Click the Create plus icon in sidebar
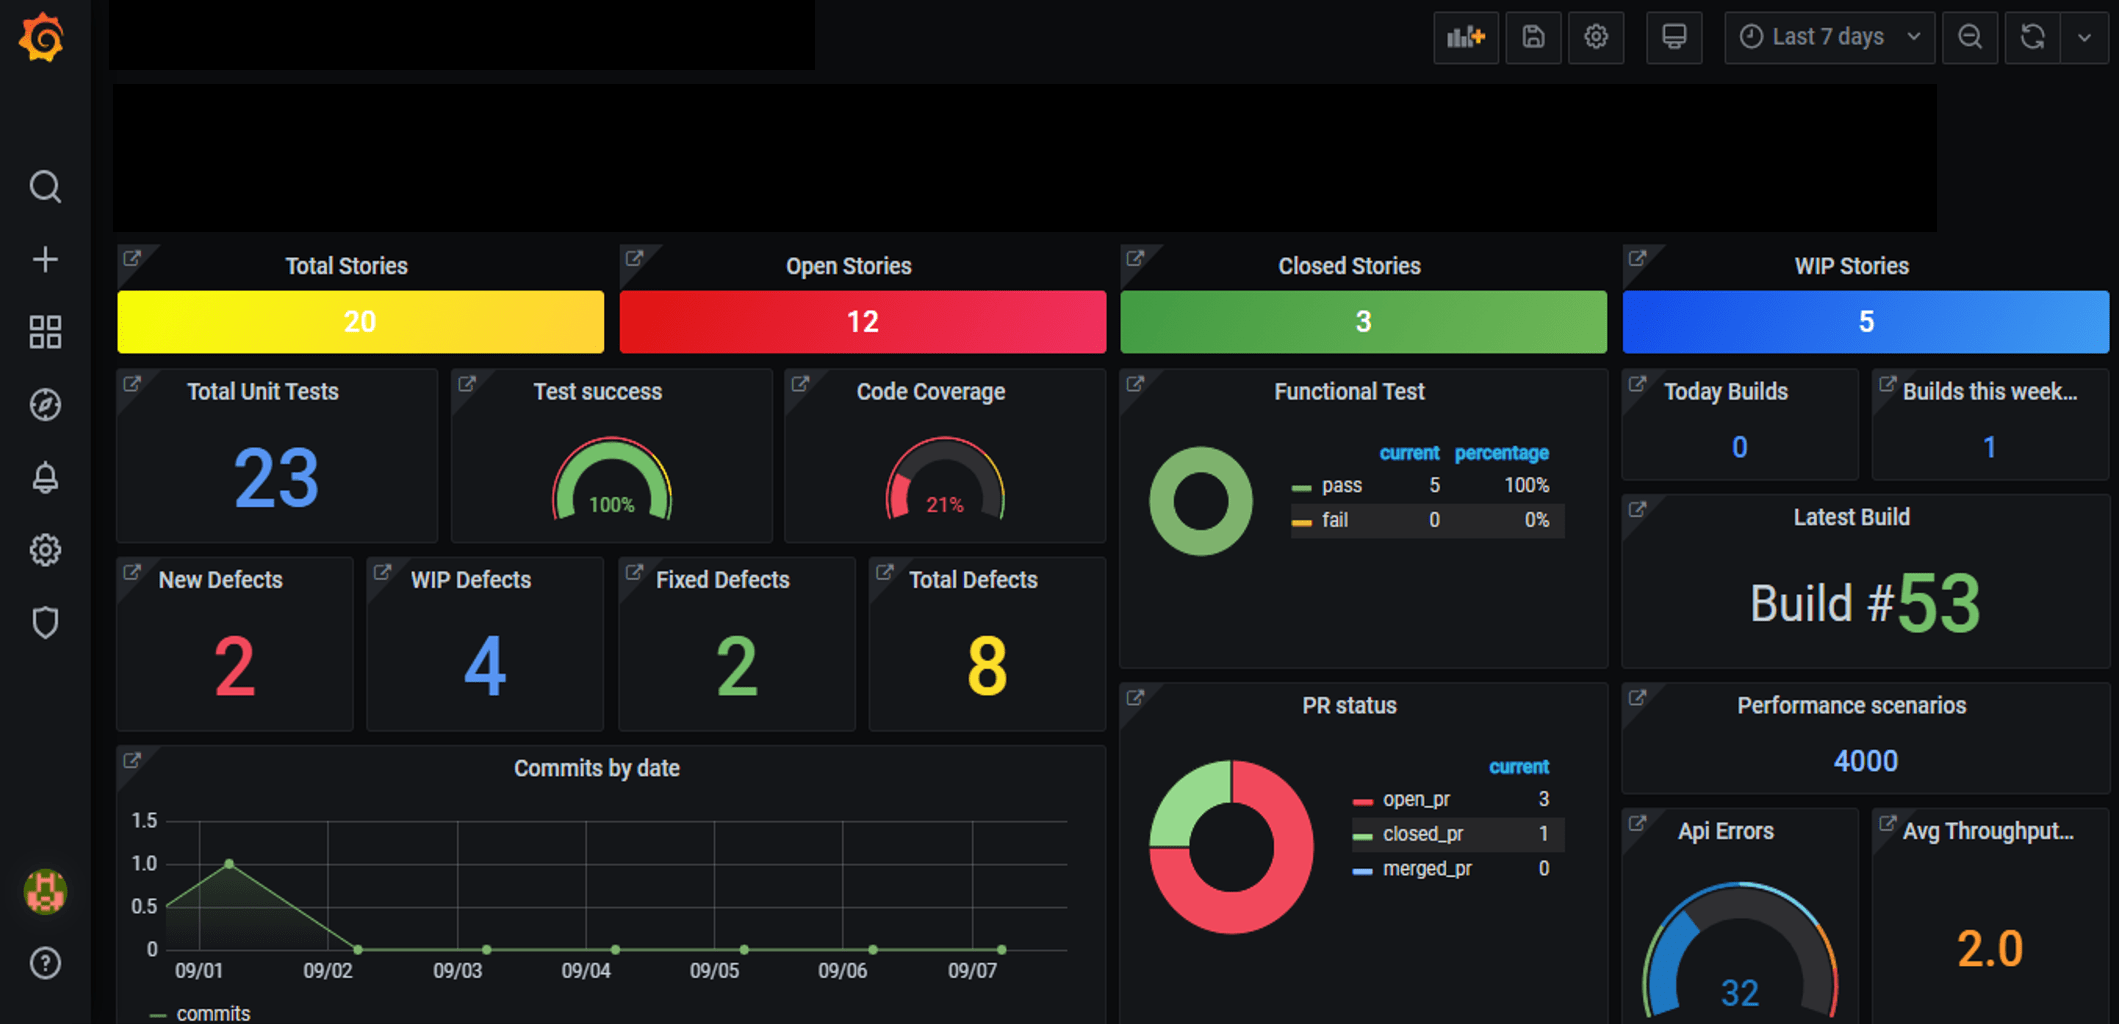 [45, 260]
